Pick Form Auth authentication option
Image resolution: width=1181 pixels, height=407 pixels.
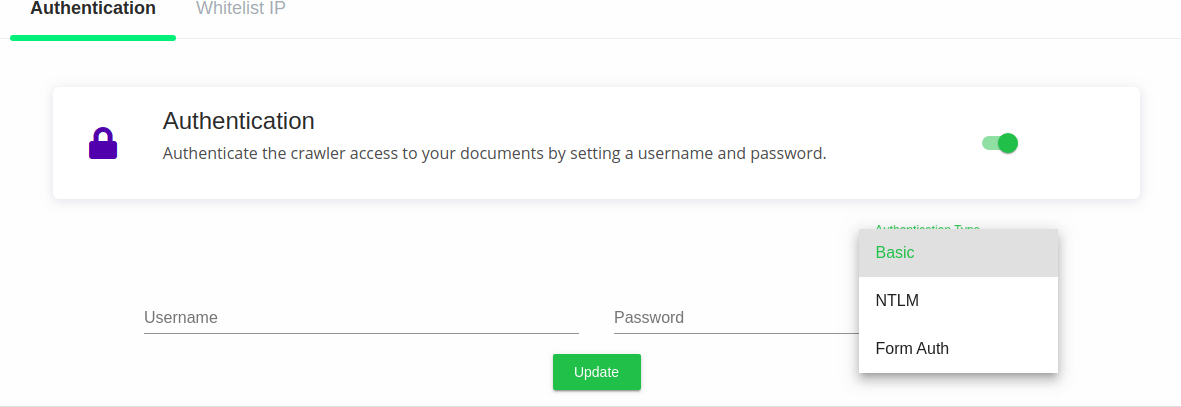pos(958,349)
